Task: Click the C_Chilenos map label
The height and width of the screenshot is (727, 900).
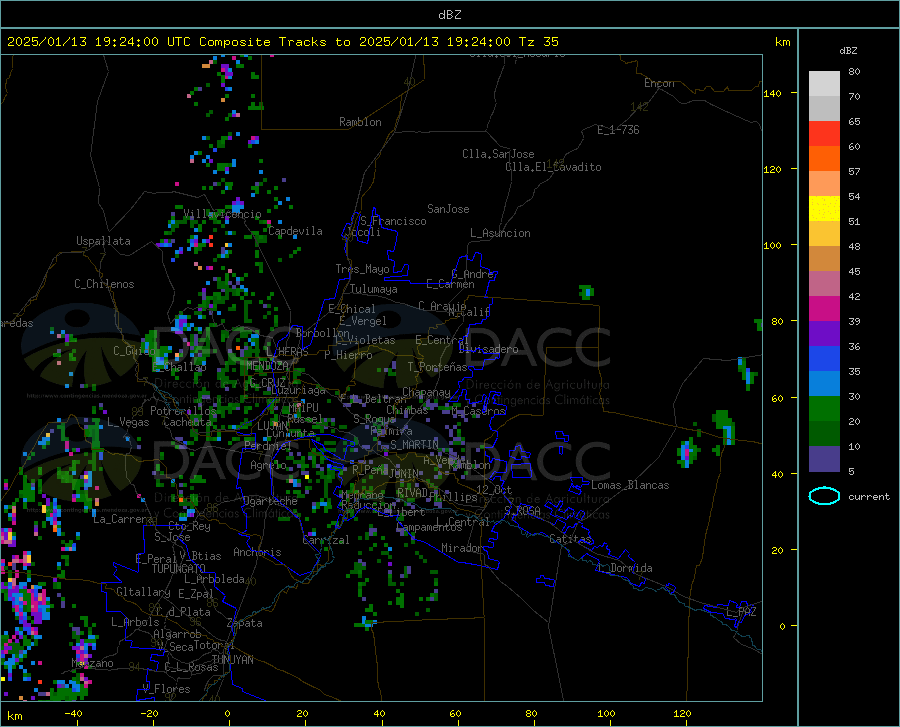Action: coord(104,284)
